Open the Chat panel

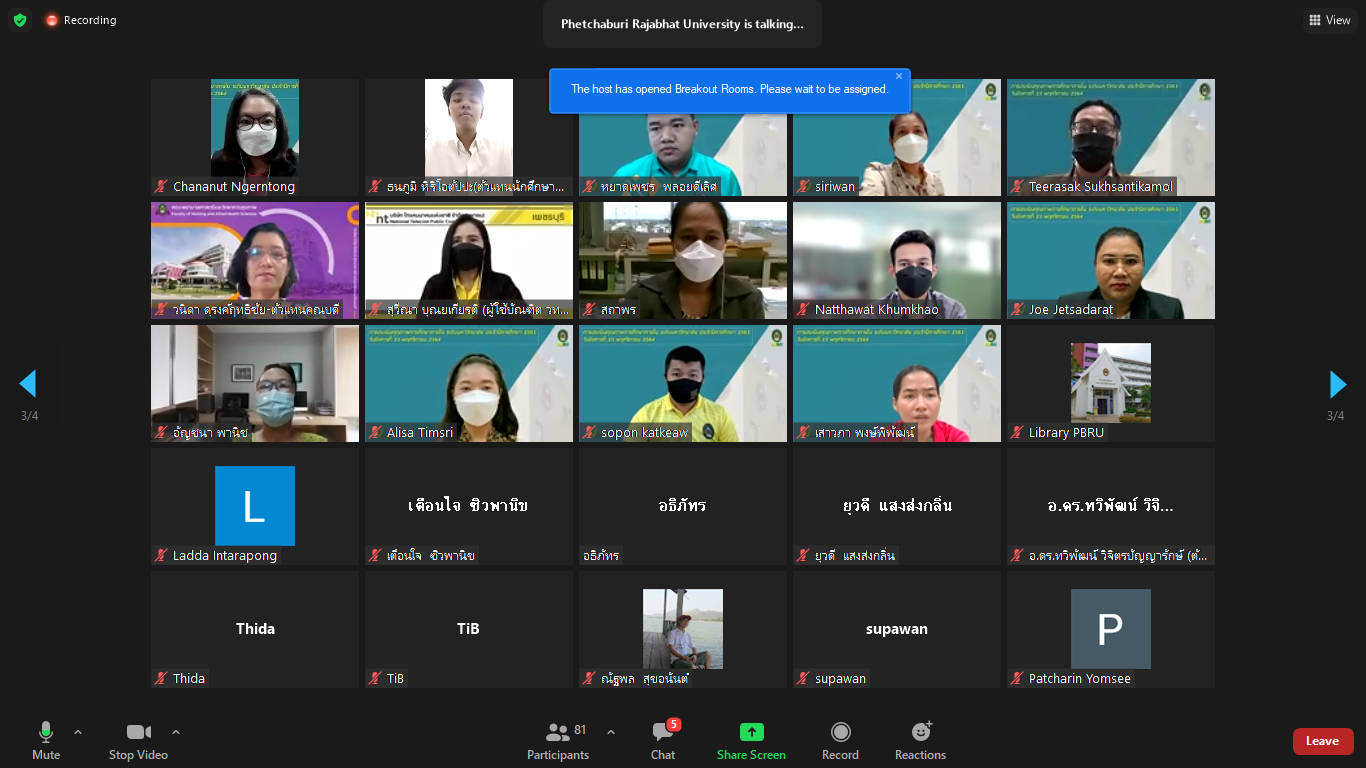[x=662, y=740]
